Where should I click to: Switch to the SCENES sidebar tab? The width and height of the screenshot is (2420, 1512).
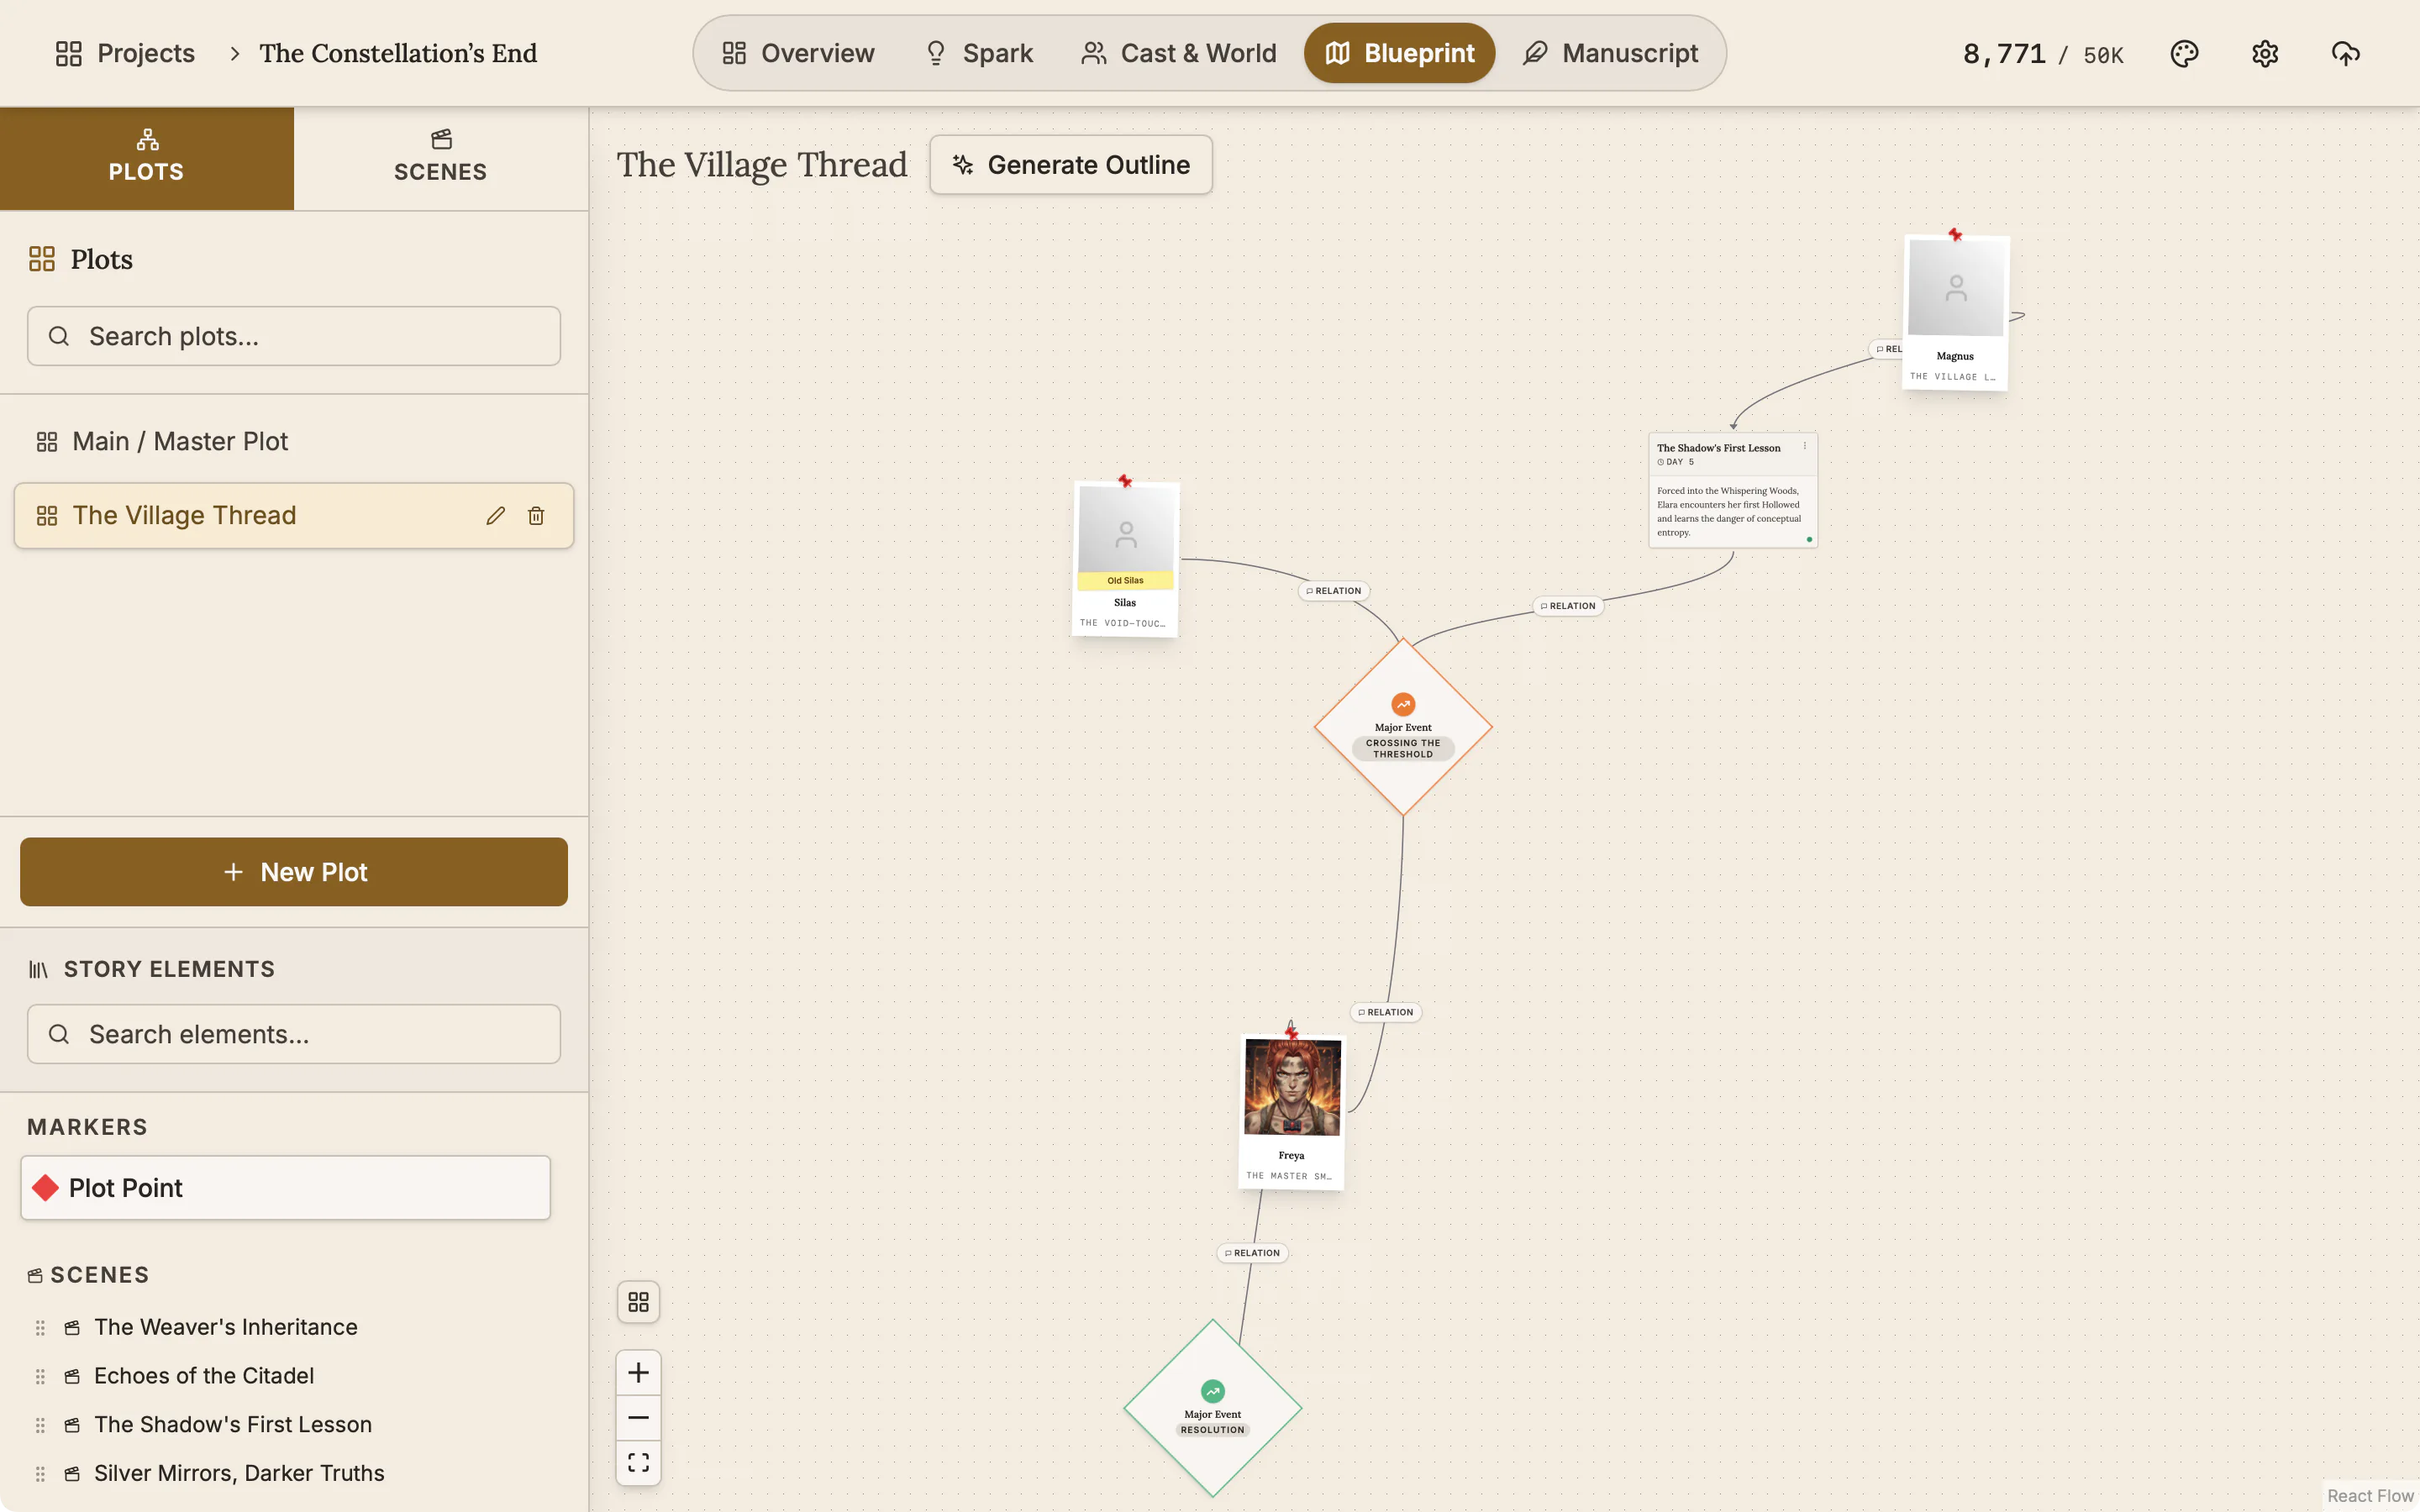point(441,158)
